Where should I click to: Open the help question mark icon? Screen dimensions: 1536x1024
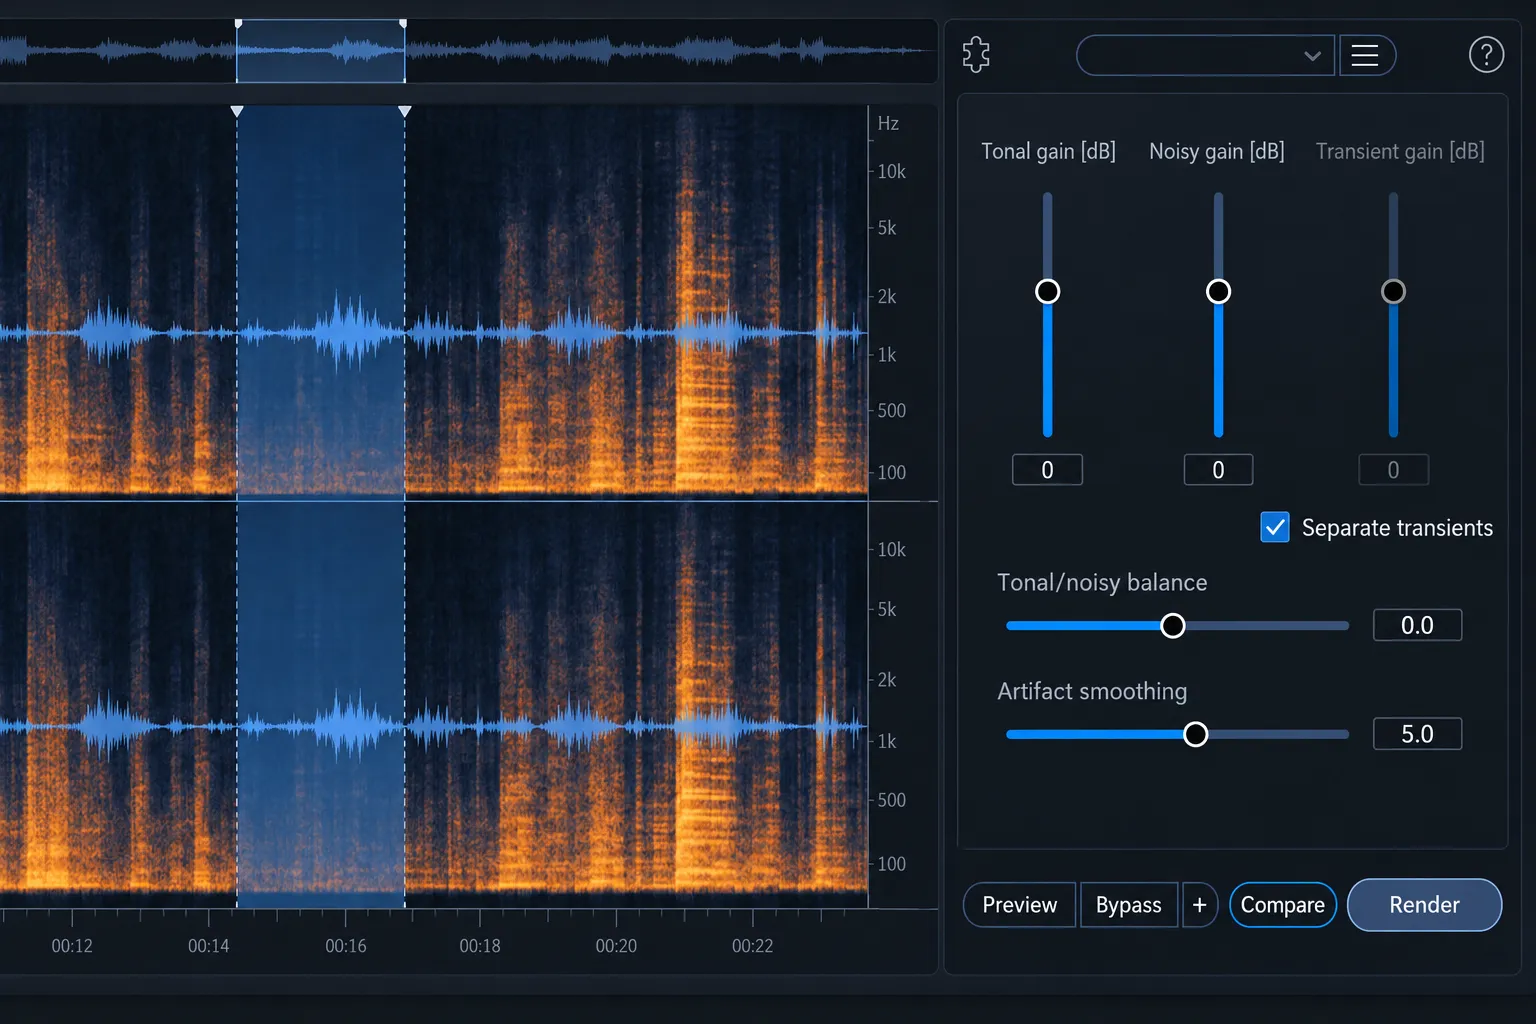tap(1486, 55)
